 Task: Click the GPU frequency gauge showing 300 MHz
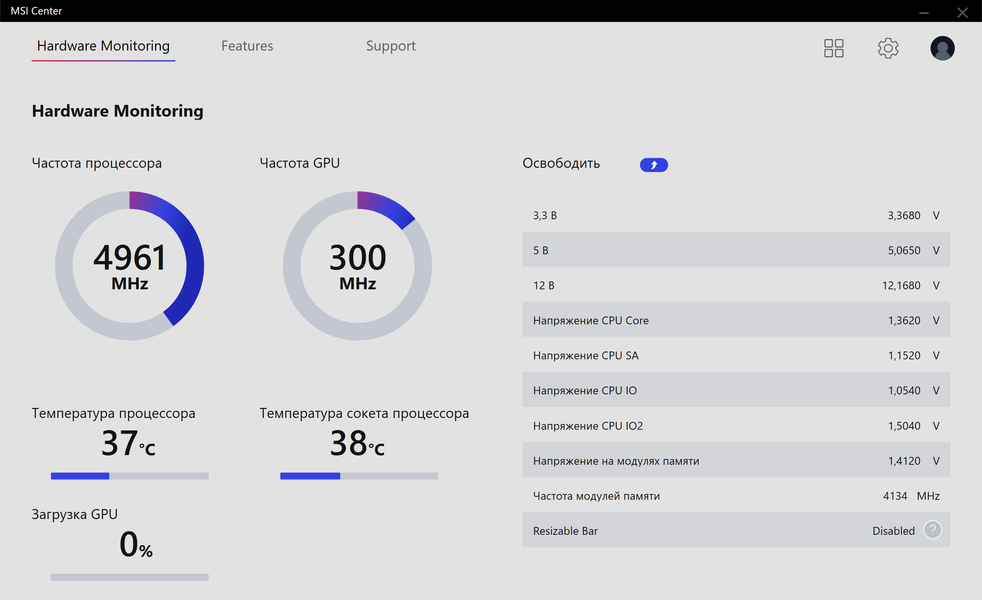pyautogui.click(x=357, y=266)
